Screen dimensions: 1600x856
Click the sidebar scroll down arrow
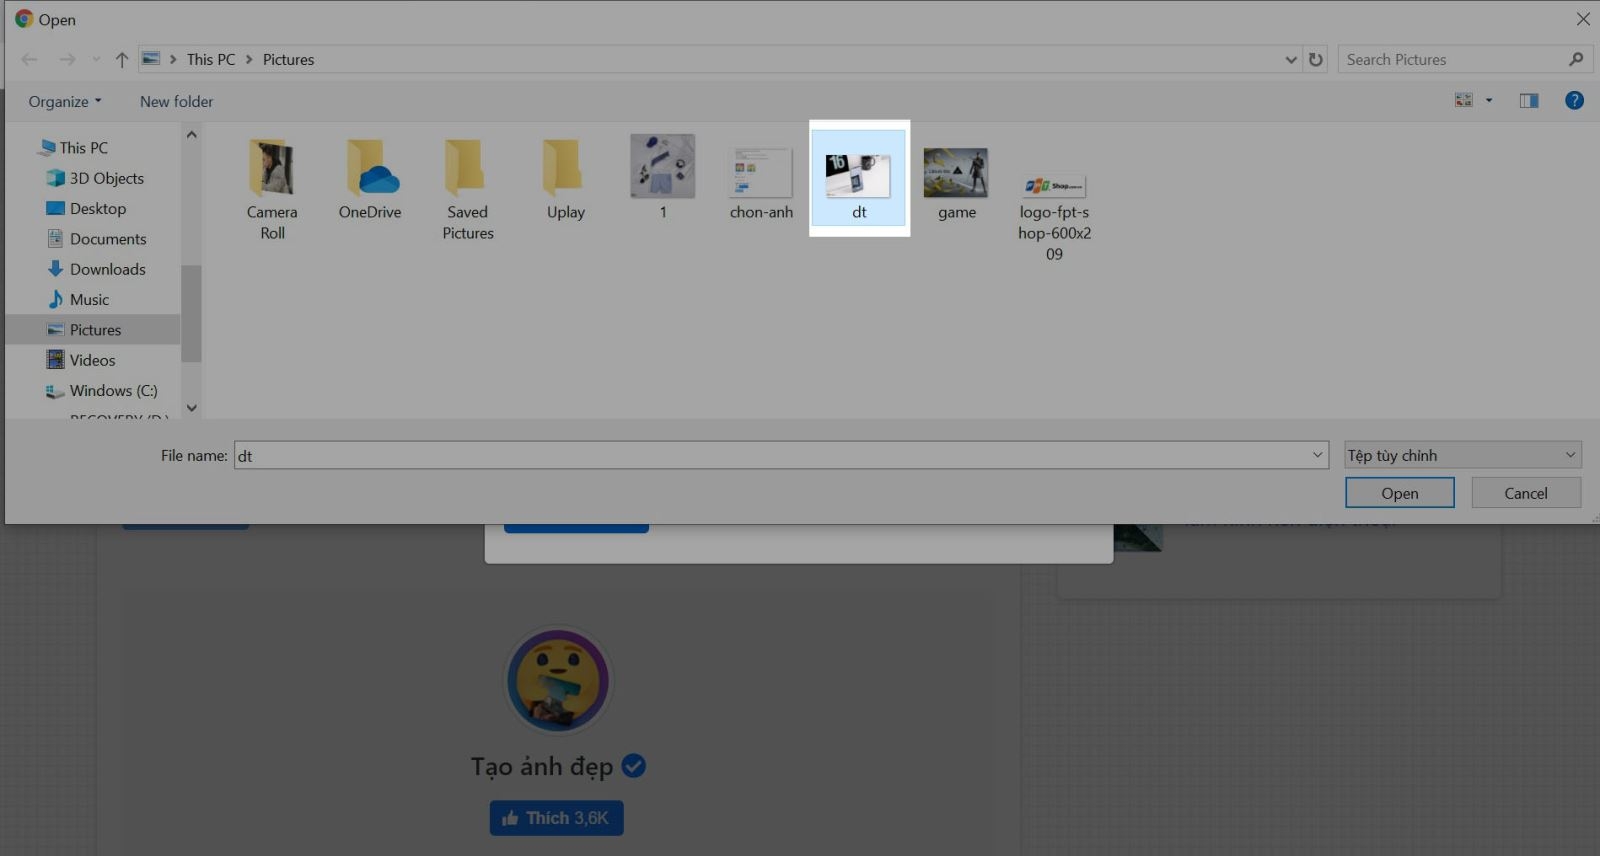pos(191,408)
